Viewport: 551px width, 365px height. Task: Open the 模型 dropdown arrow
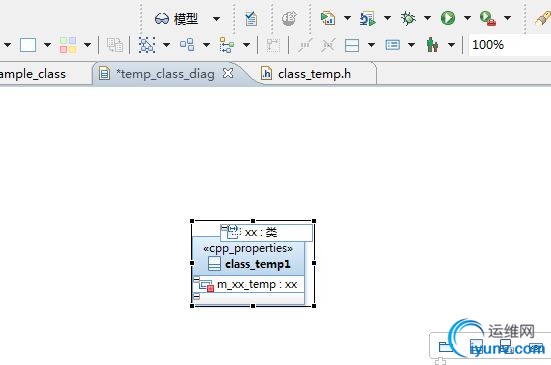tap(216, 19)
